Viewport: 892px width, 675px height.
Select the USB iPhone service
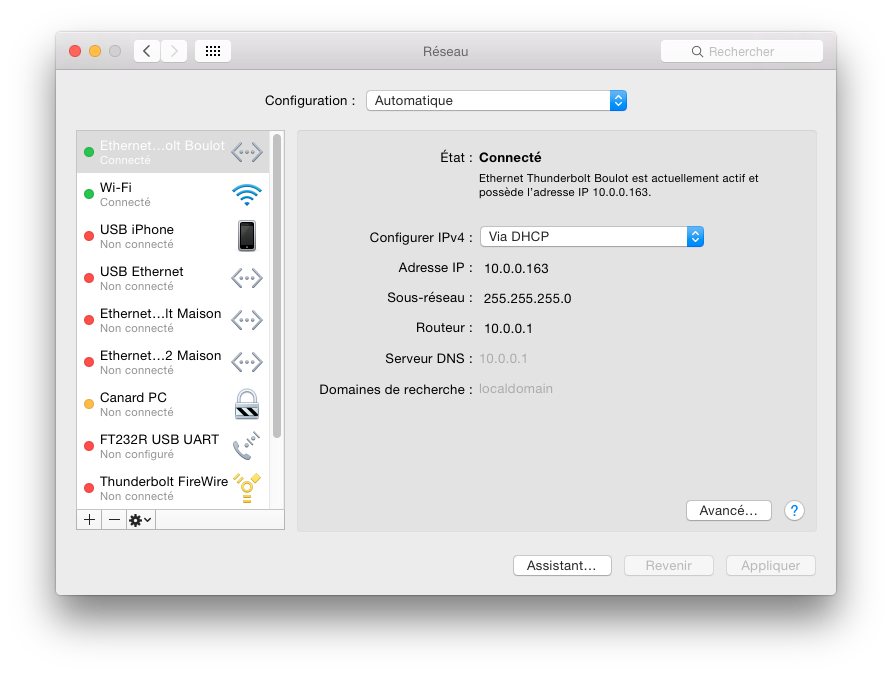pos(173,236)
